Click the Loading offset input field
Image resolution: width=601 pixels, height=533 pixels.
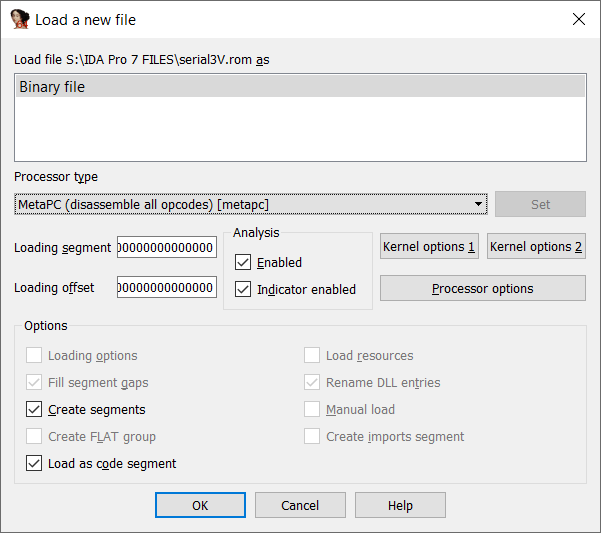tap(167, 287)
